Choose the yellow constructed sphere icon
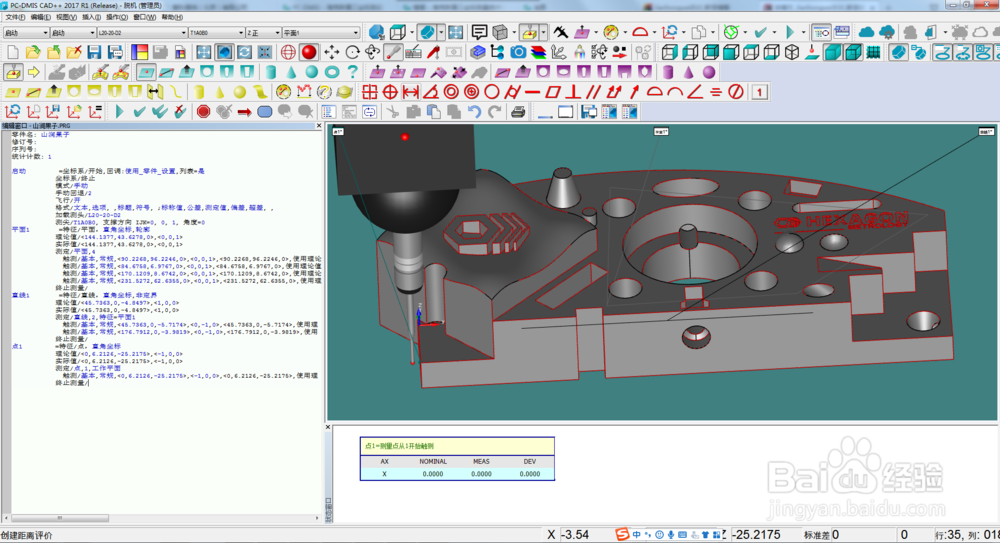1000x543 pixels. tap(240, 92)
